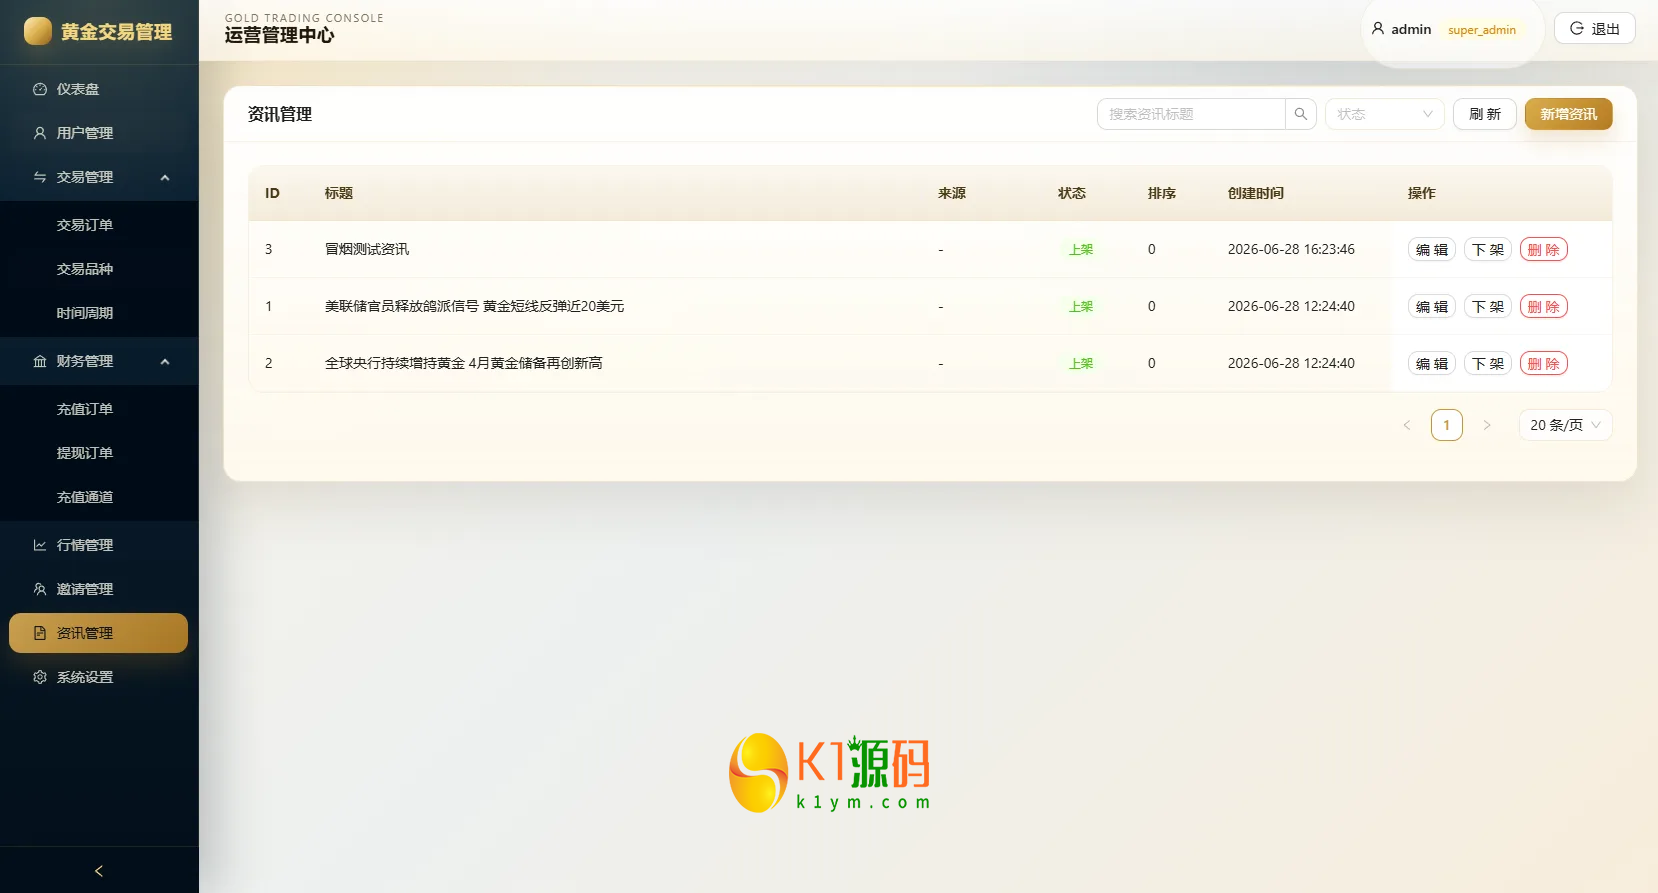
Task: Open 时间周期 submenu item
Action: tap(99, 313)
